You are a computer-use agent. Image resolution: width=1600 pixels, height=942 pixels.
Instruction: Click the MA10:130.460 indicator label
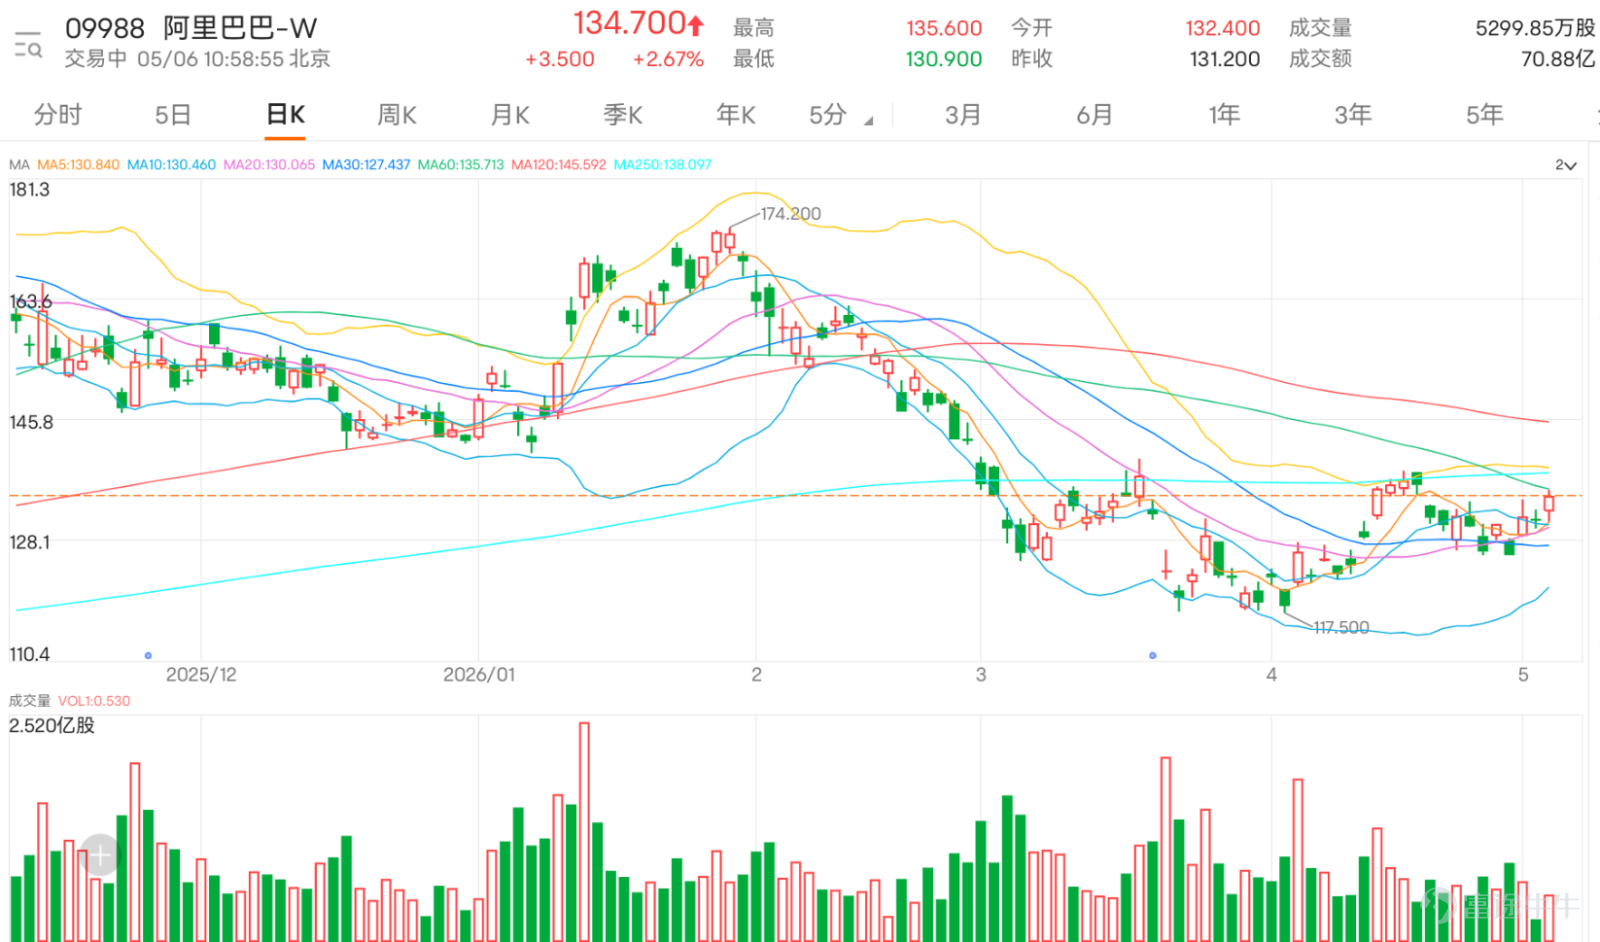[171, 165]
